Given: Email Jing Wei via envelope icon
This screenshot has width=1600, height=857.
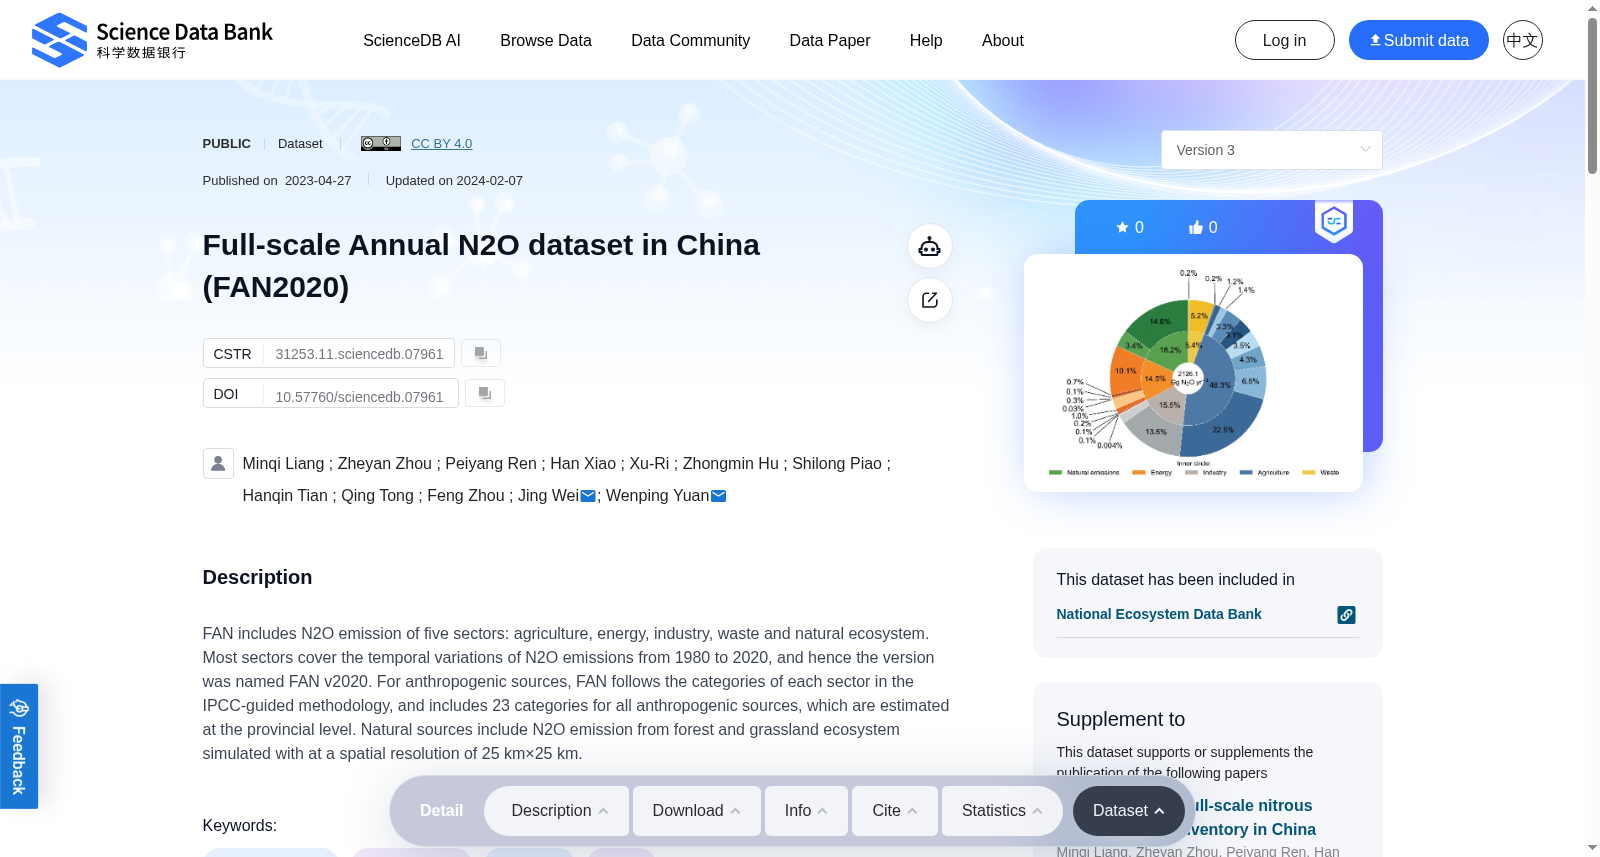Looking at the screenshot, I should point(588,496).
